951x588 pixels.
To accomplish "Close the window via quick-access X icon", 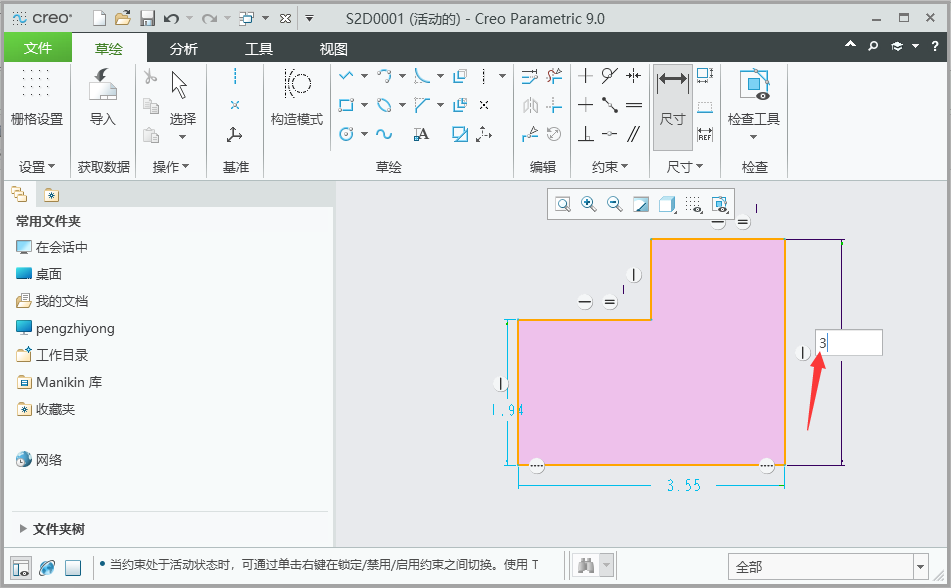I will tap(285, 19).
